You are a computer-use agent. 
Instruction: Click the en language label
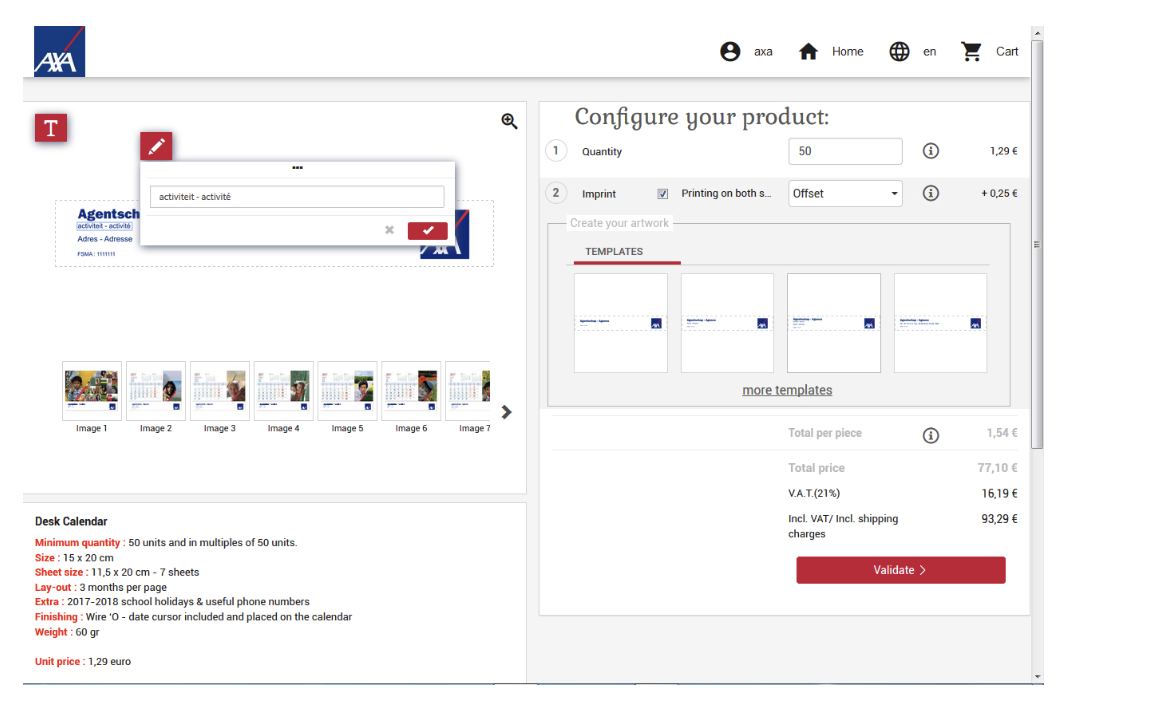click(x=929, y=51)
